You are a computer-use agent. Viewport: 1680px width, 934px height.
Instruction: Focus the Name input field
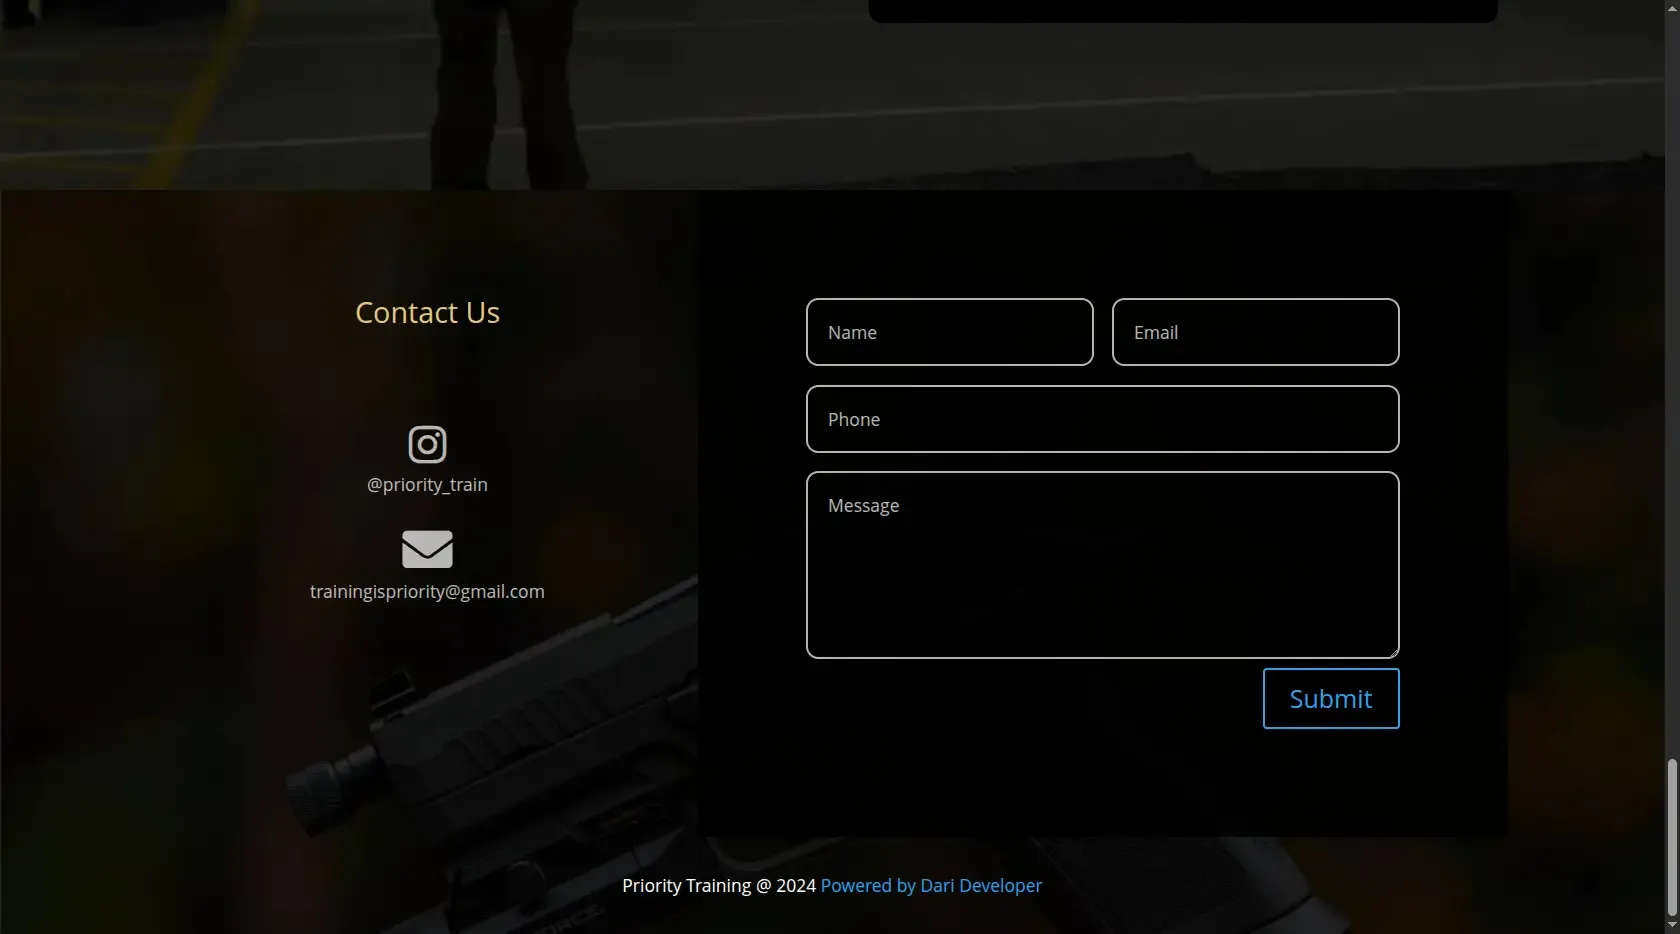[949, 332]
